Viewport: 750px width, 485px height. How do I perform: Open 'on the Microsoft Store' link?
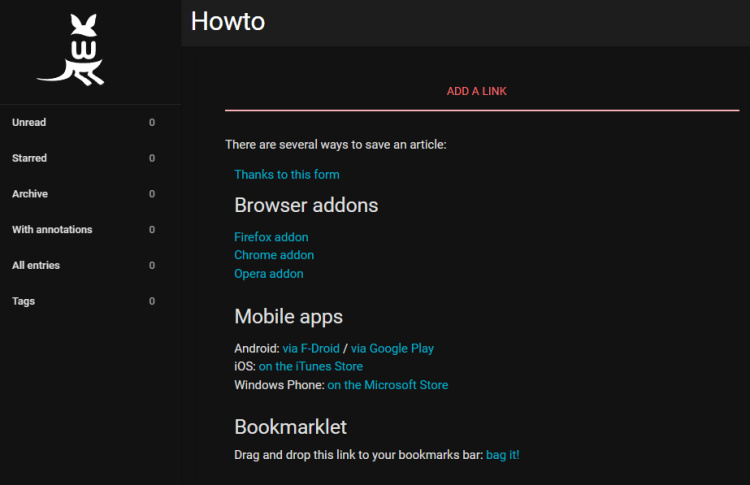pyautogui.click(x=387, y=385)
